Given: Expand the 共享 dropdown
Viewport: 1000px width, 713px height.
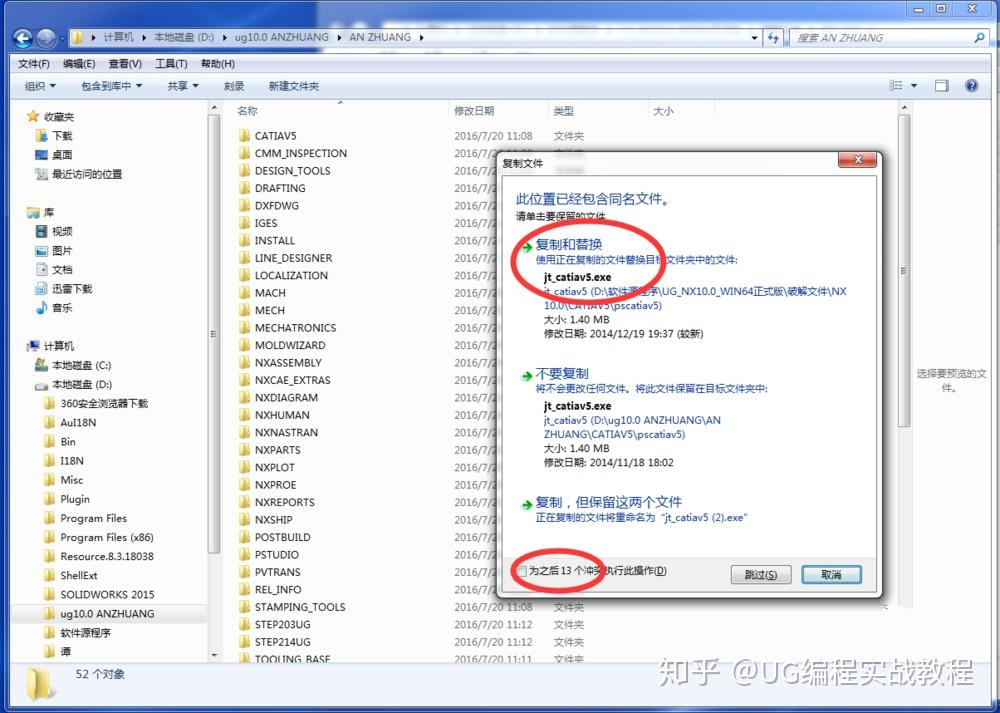Looking at the screenshot, I should [x=177, y=86].
